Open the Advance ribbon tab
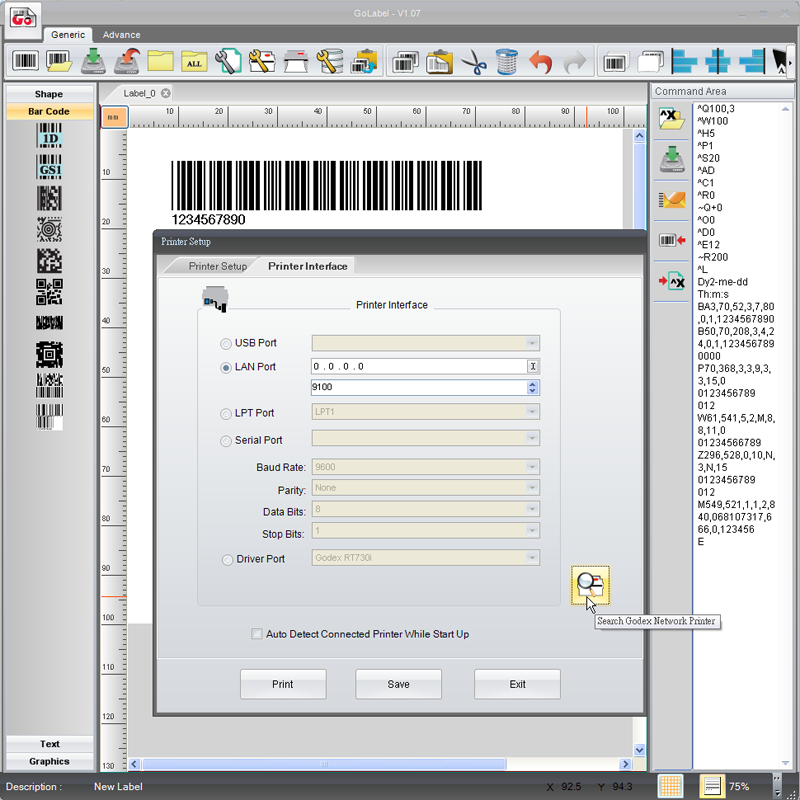 (x=121, y=34)
